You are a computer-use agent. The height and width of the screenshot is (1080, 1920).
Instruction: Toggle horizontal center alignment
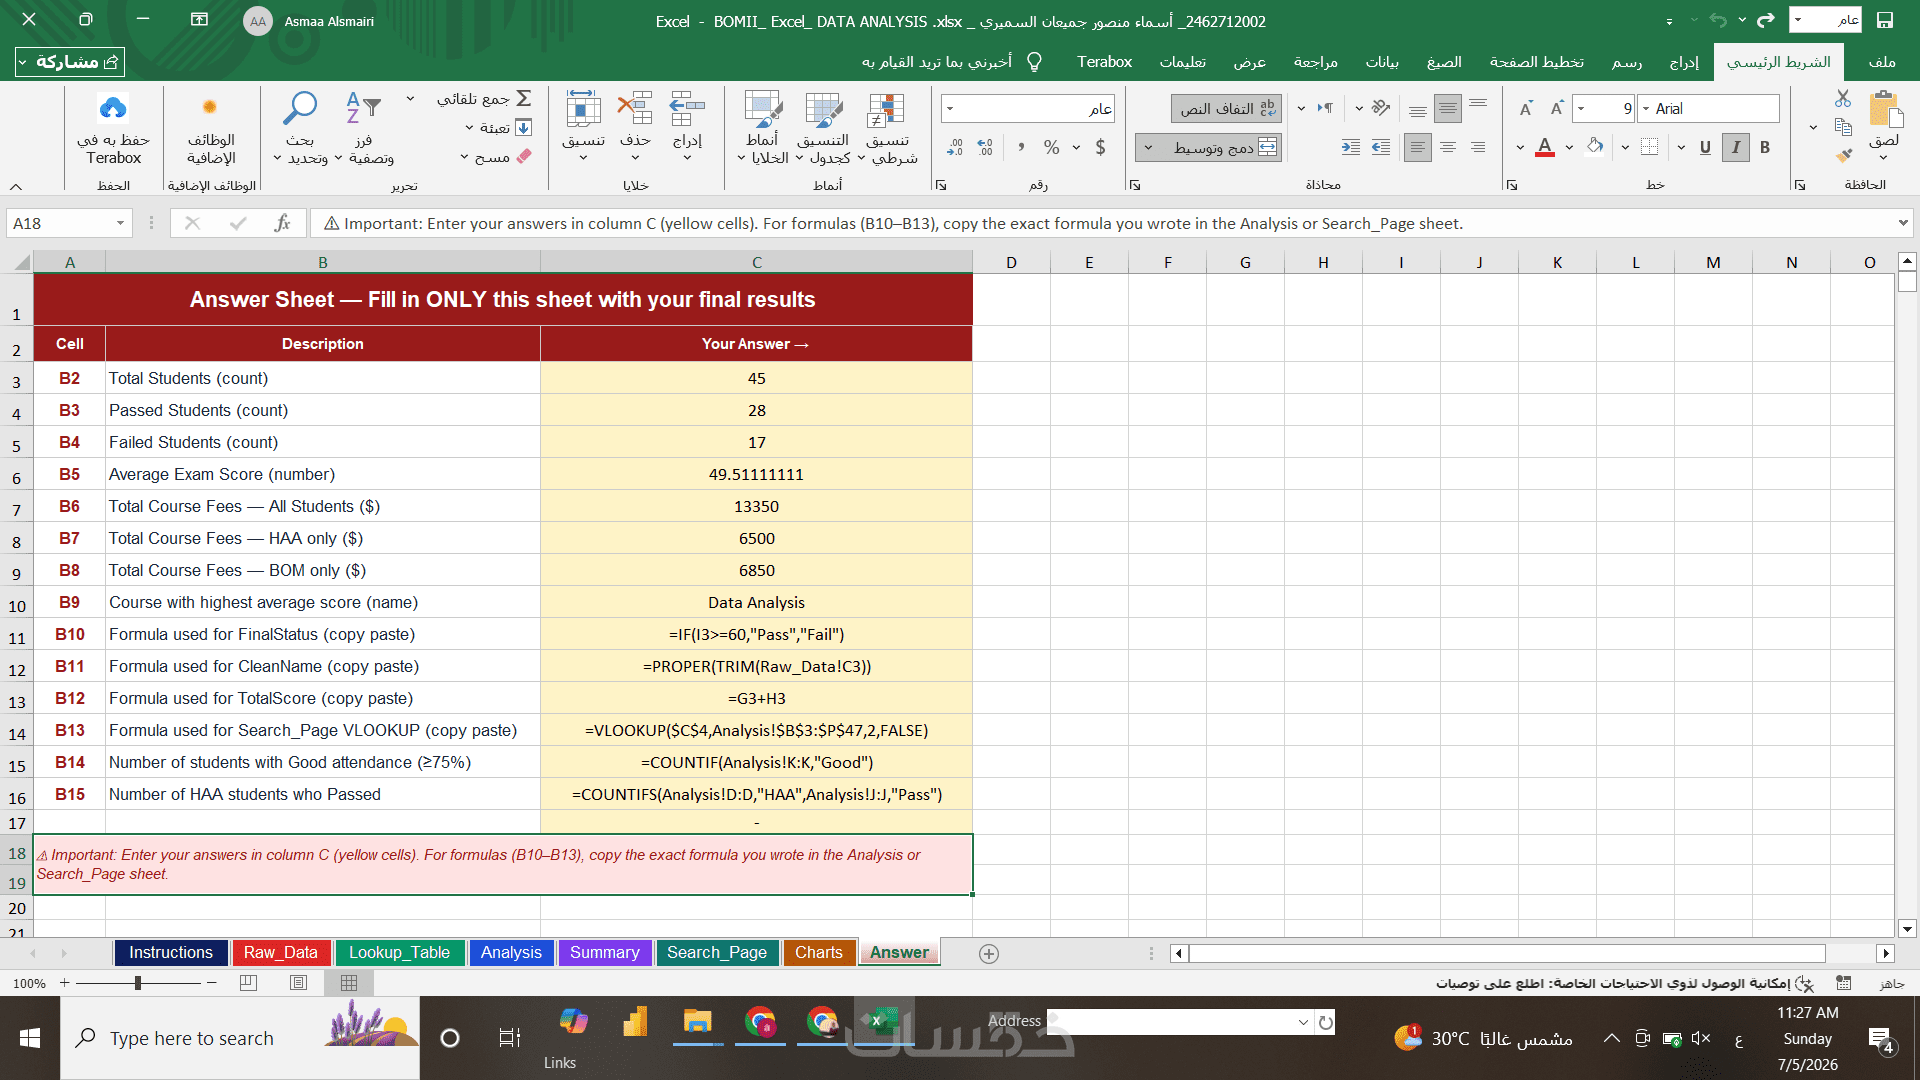pos(1447,148)
